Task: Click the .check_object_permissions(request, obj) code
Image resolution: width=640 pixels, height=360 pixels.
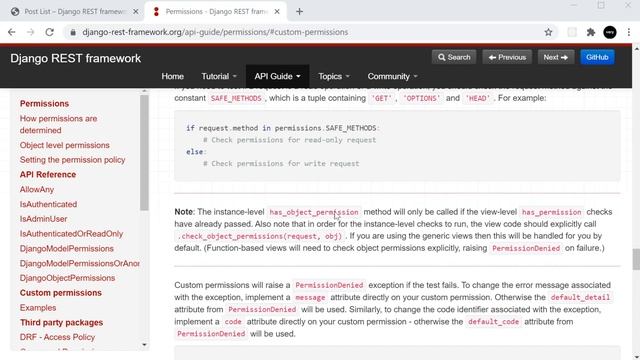Action: (260, 236)
